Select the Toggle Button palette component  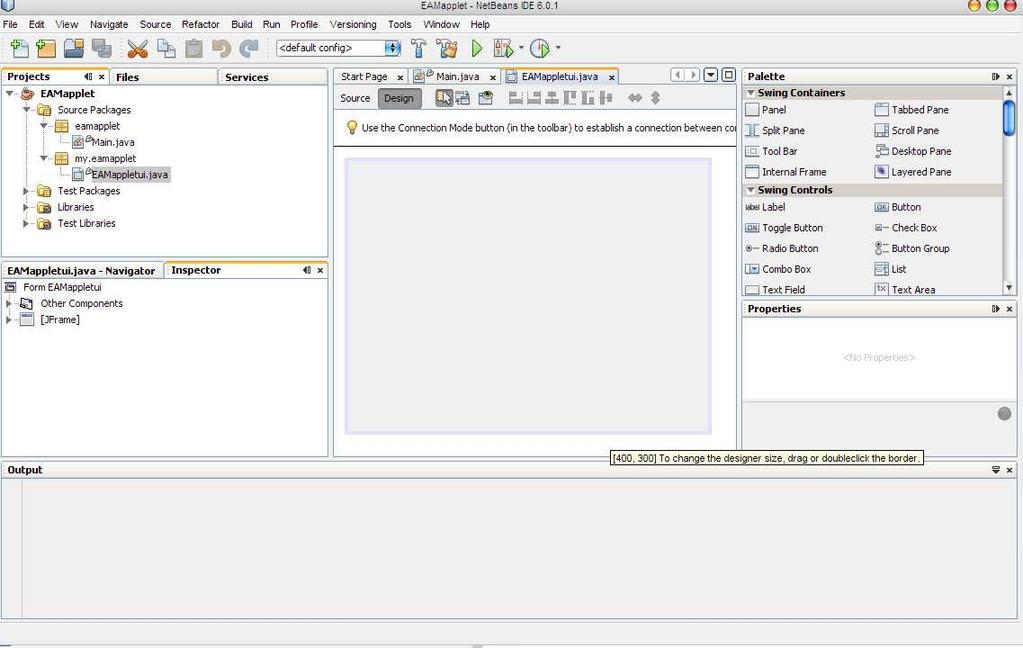tap(784, 228)
